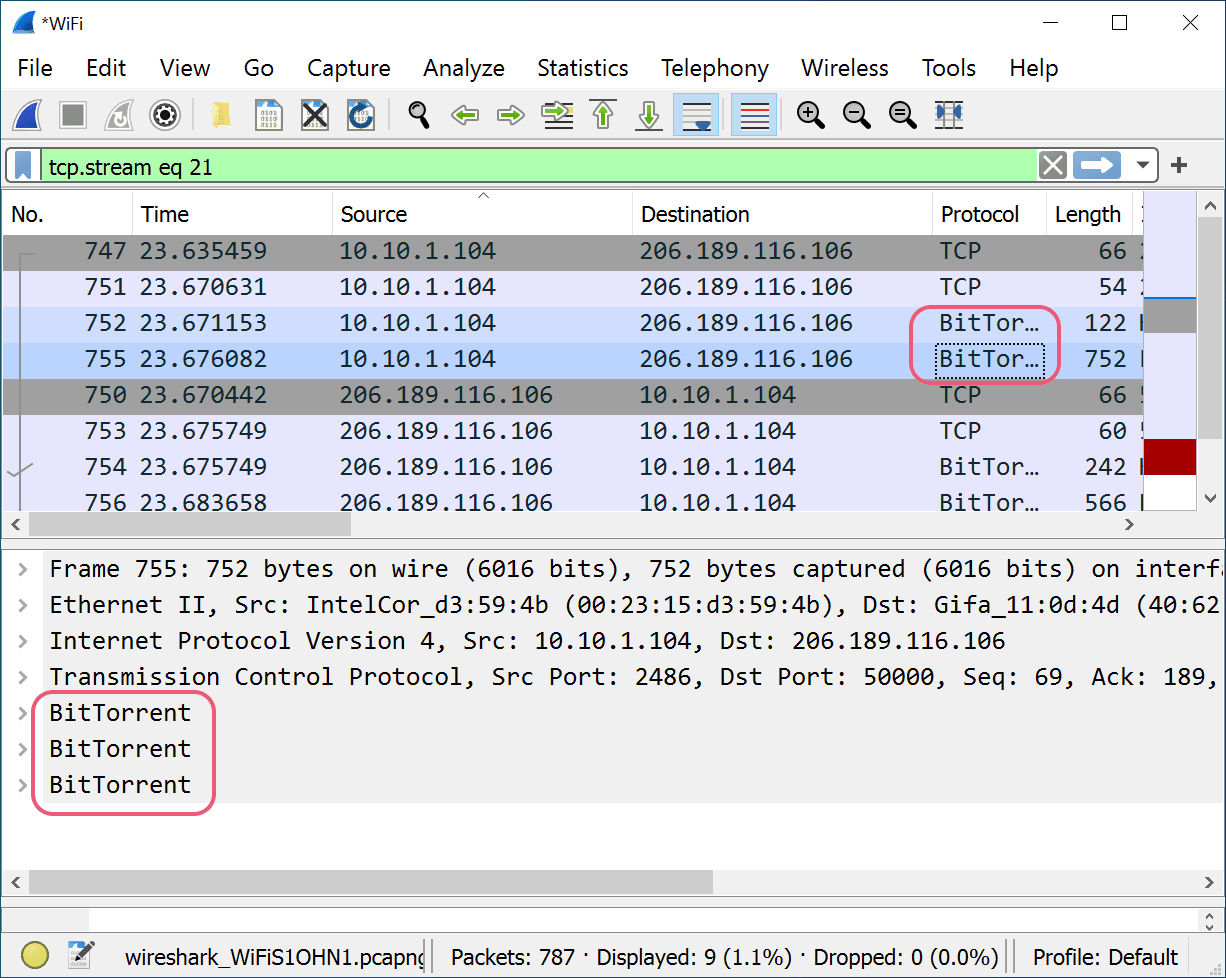
Task: Expand the Internet Protocol Version 4 section
Action: 24,640
